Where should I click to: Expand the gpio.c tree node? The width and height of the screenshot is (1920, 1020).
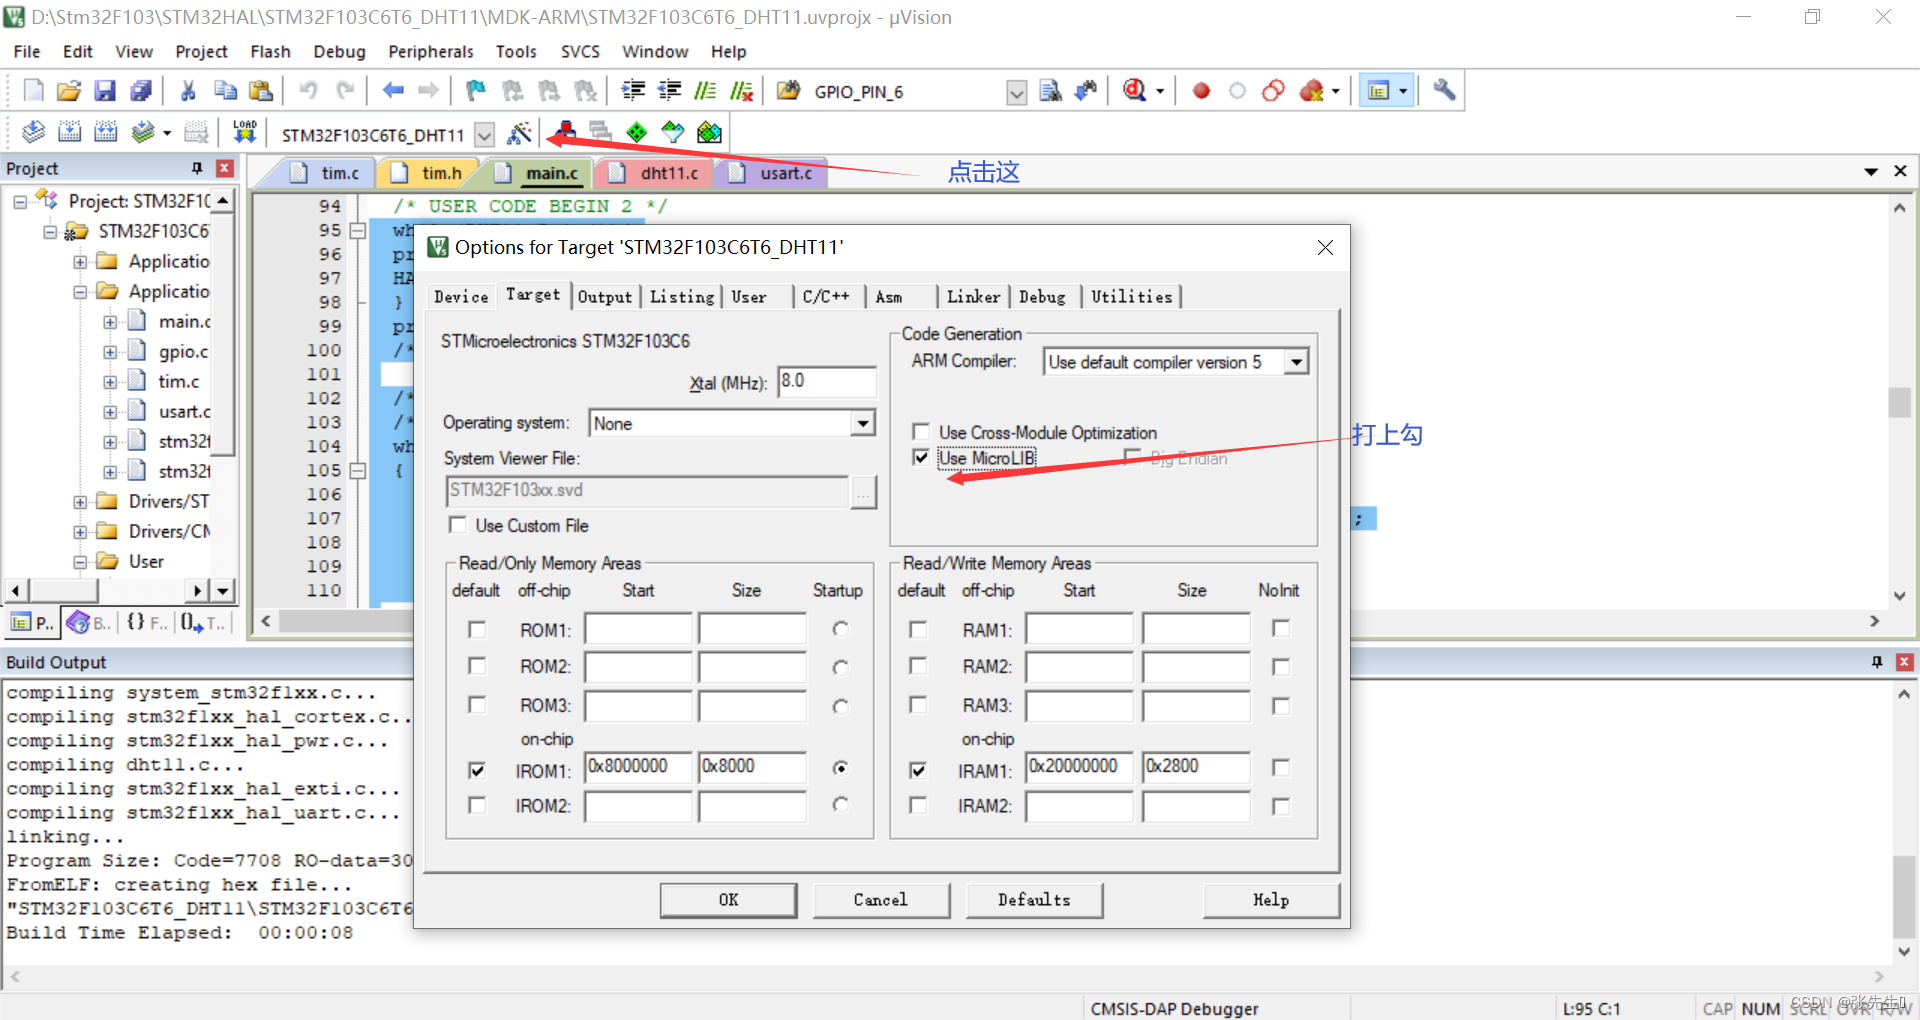coord(110,351)
